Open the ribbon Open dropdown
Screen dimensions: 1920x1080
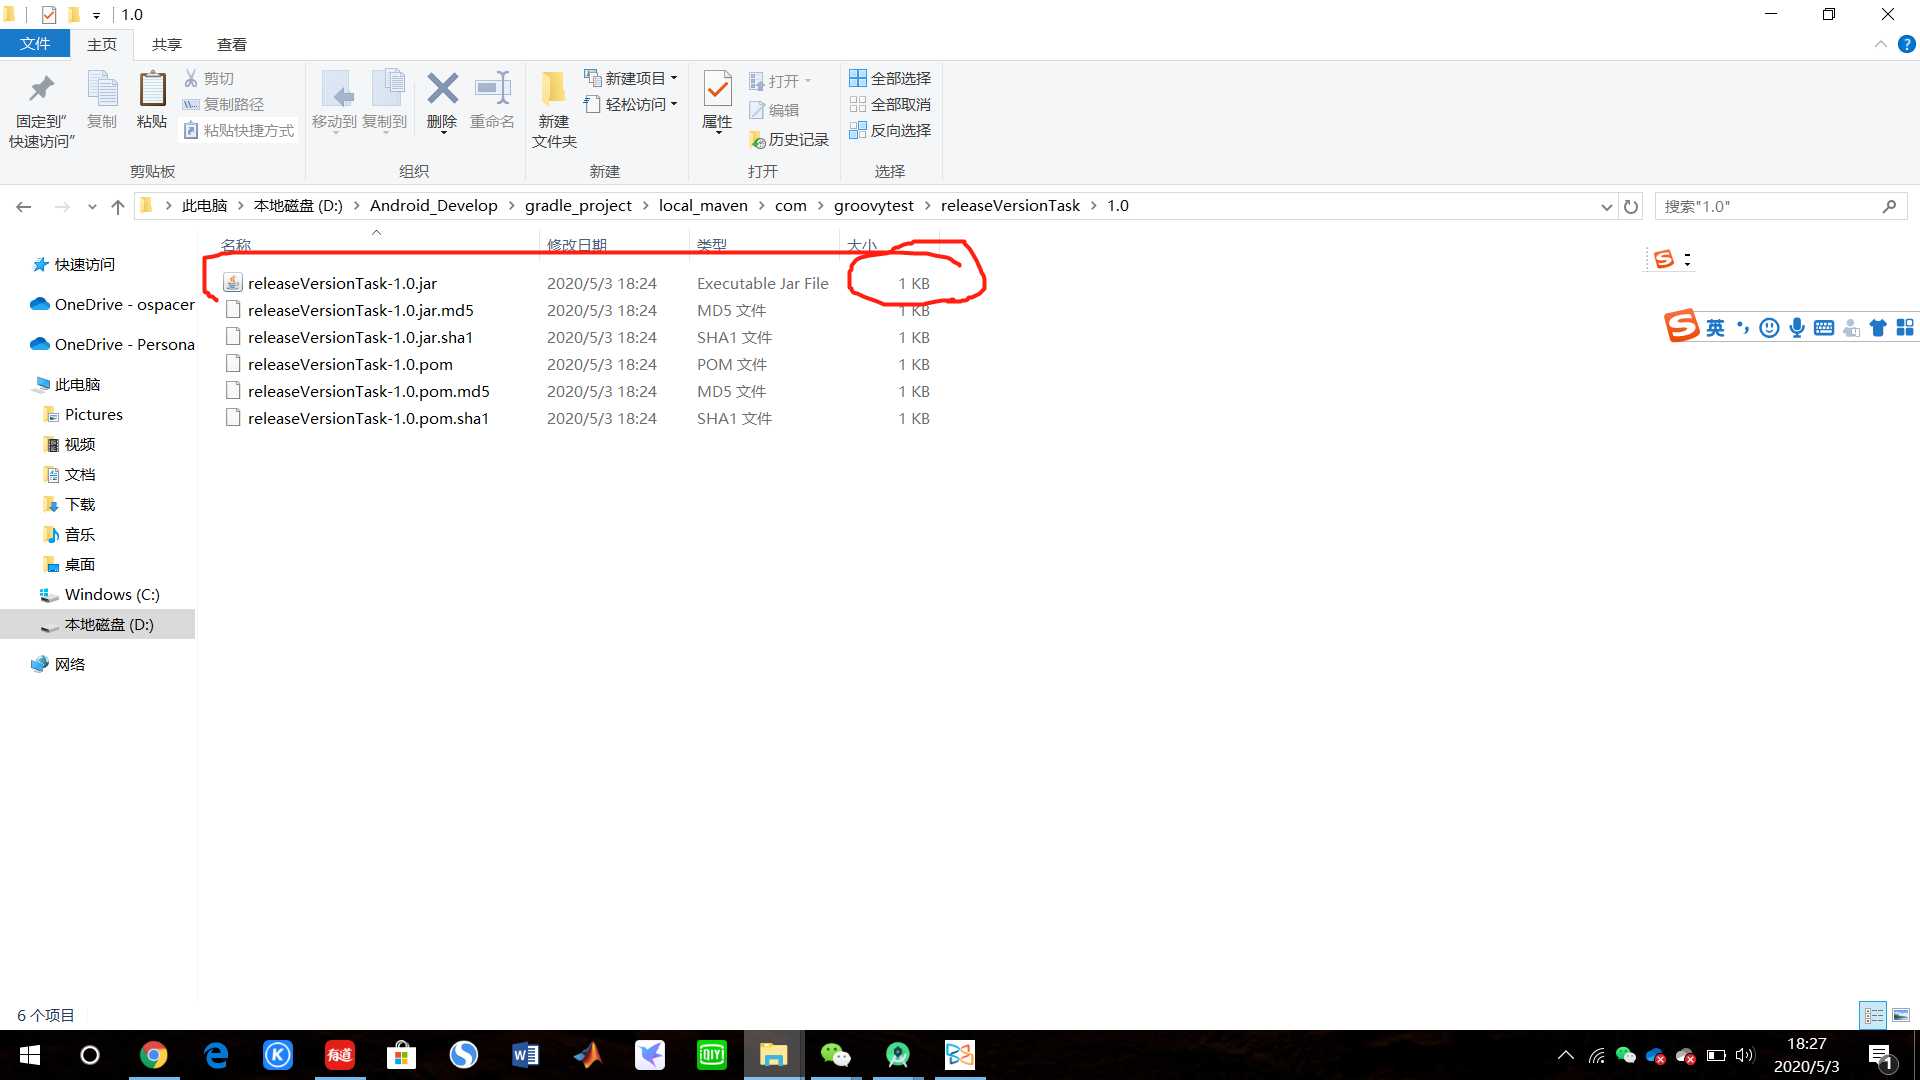tap(780, 81)
